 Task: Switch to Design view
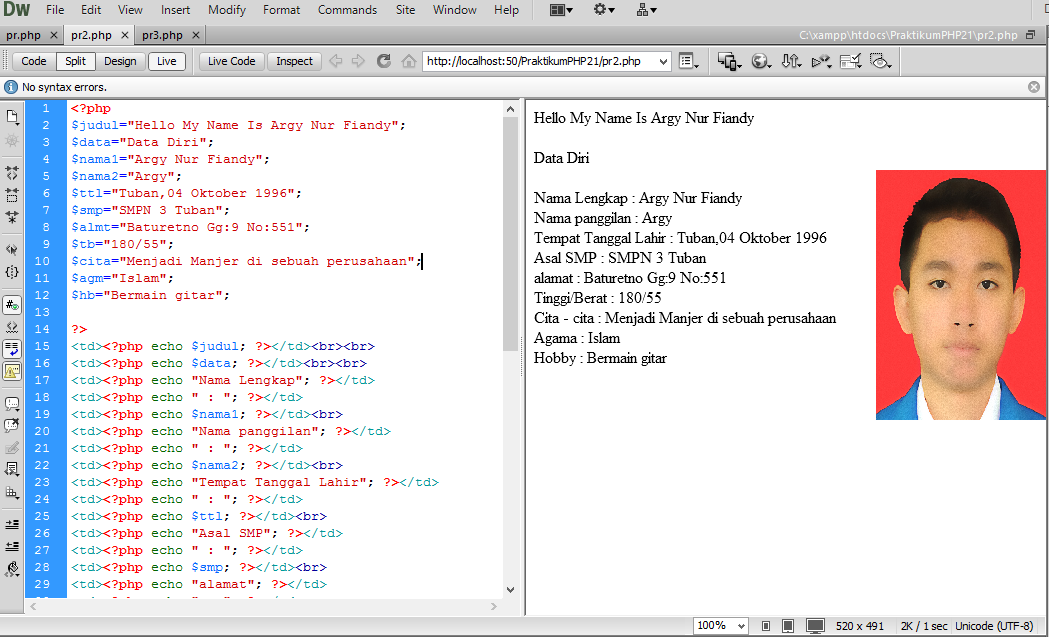120,61
